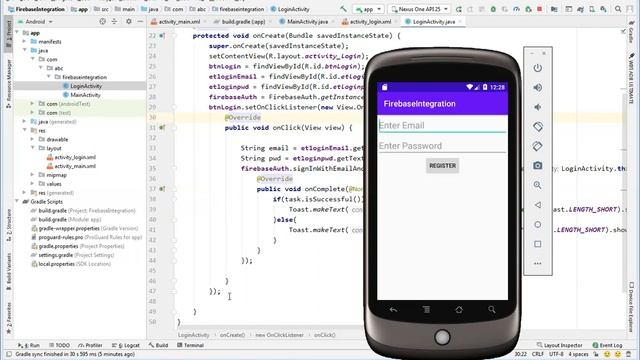640x360 pixels.
Task: Open the SDK Manager icon
Action: tap(603, 9)
